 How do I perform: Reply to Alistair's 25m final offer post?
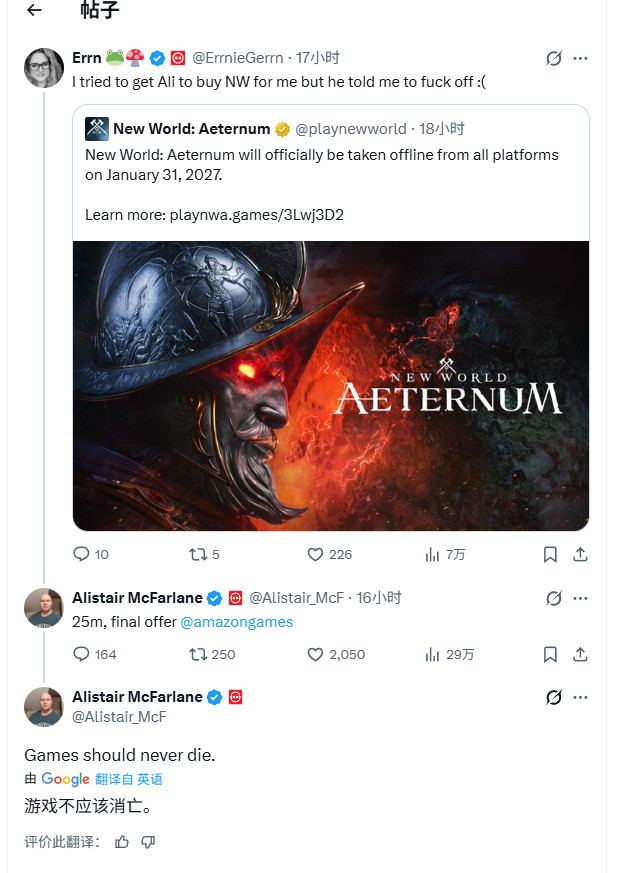82,654
